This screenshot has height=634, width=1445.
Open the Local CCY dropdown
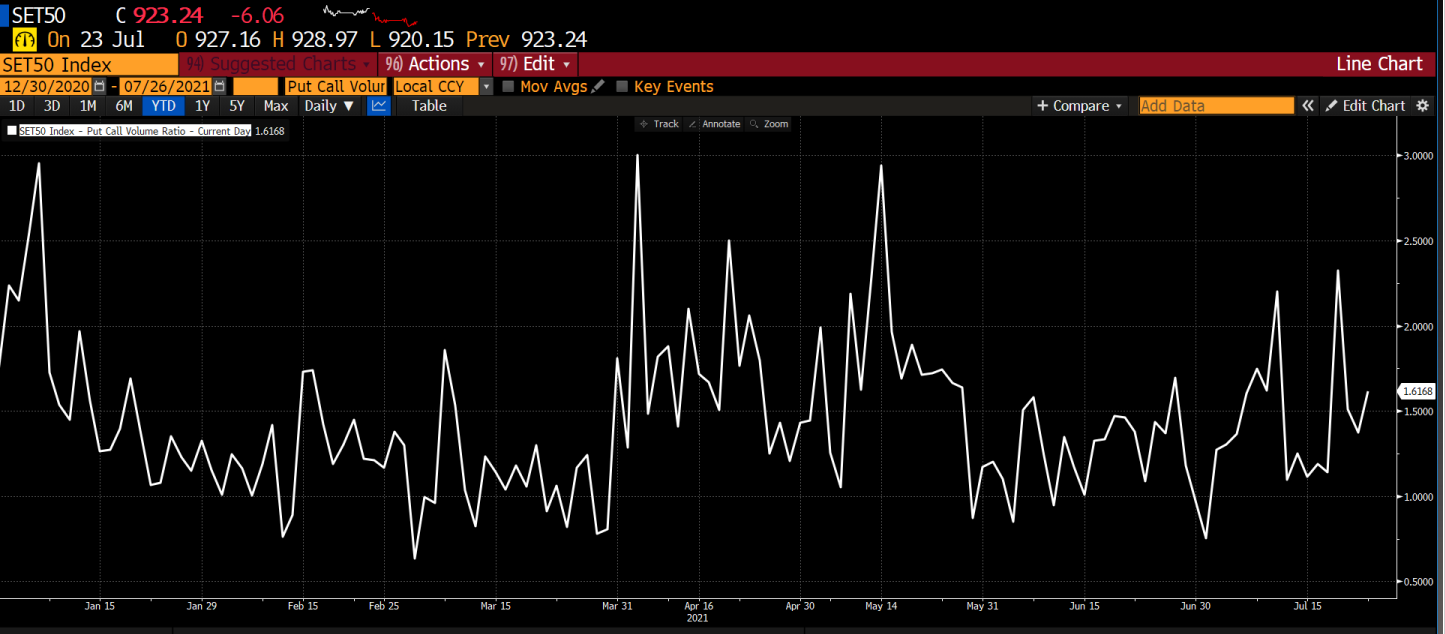[485, 86]
